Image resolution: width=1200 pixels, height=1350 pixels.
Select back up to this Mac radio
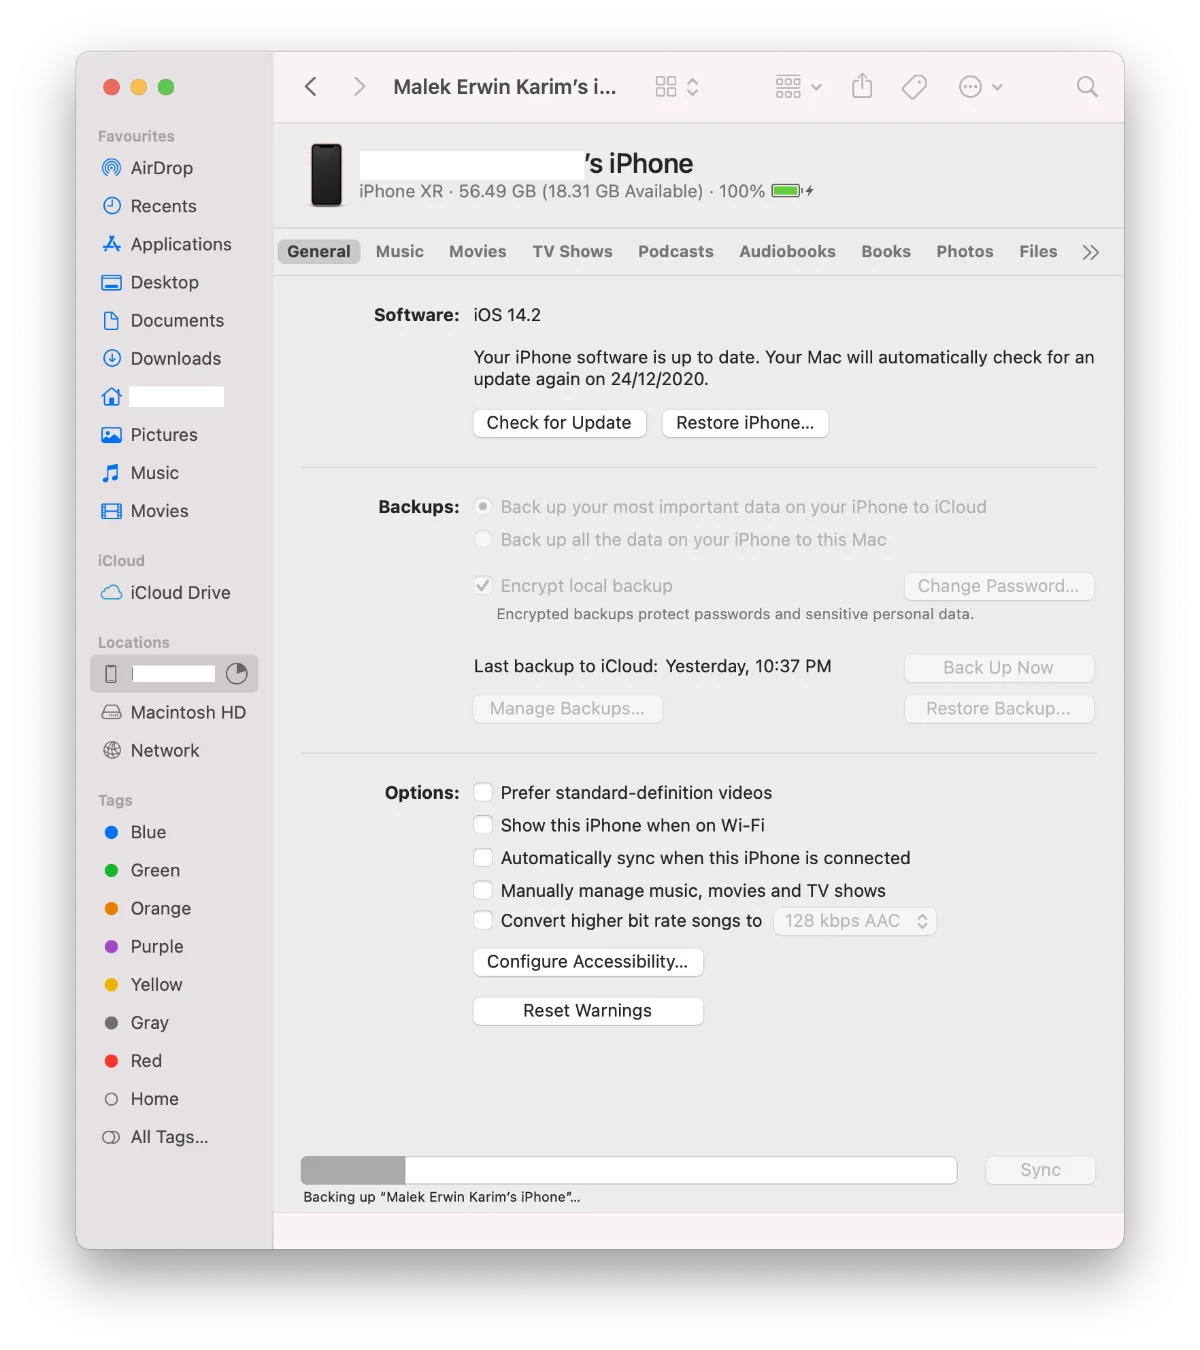coord(483,540)
